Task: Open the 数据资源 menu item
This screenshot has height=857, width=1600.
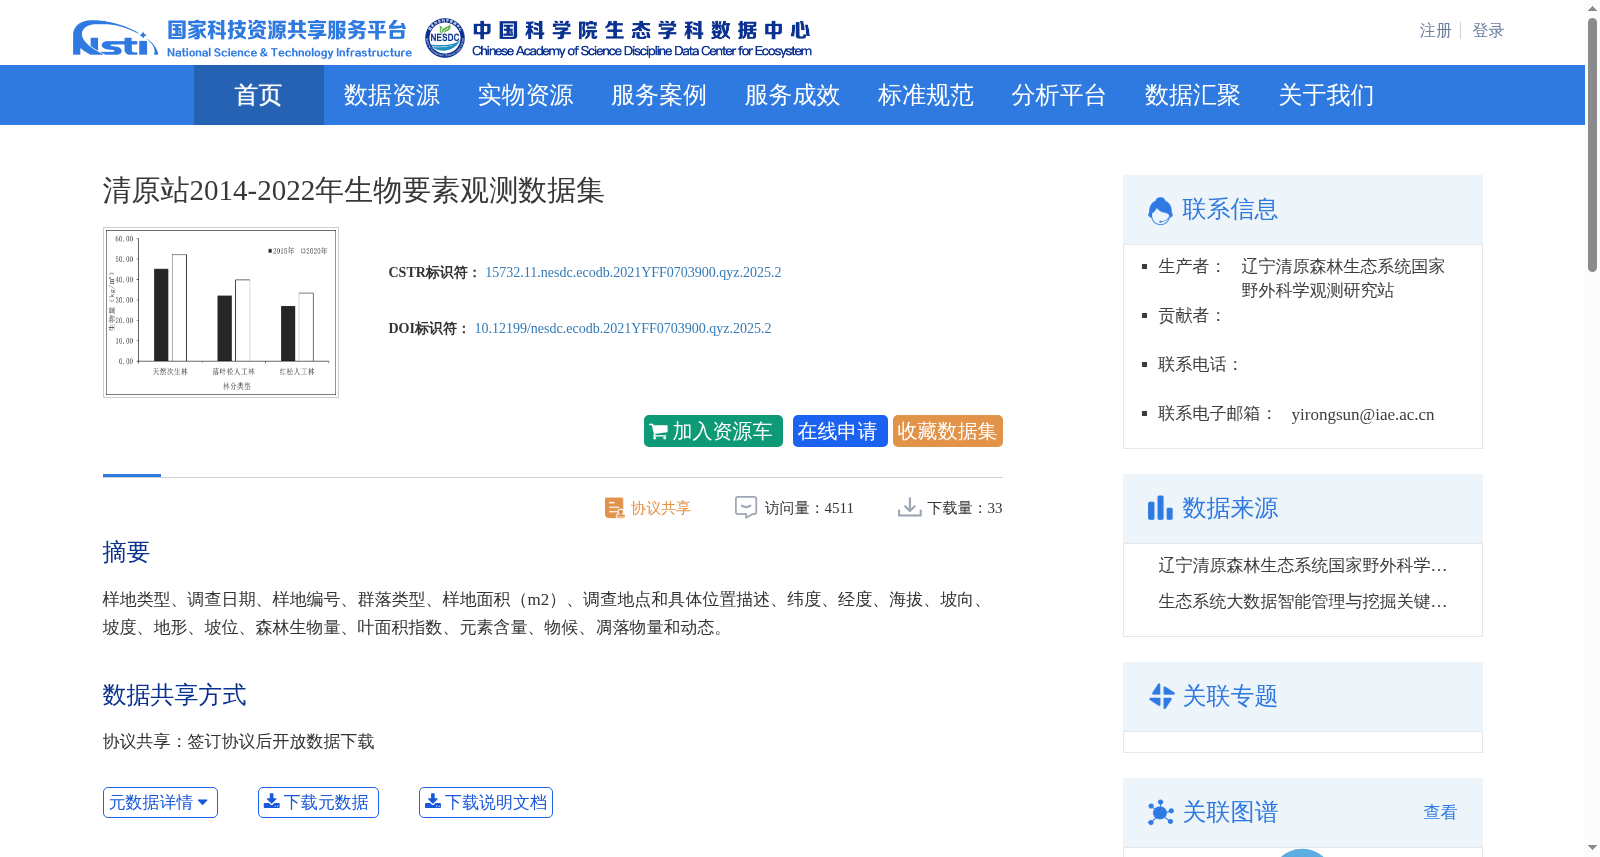Action: pyautogui.click(x=391, y=95)
